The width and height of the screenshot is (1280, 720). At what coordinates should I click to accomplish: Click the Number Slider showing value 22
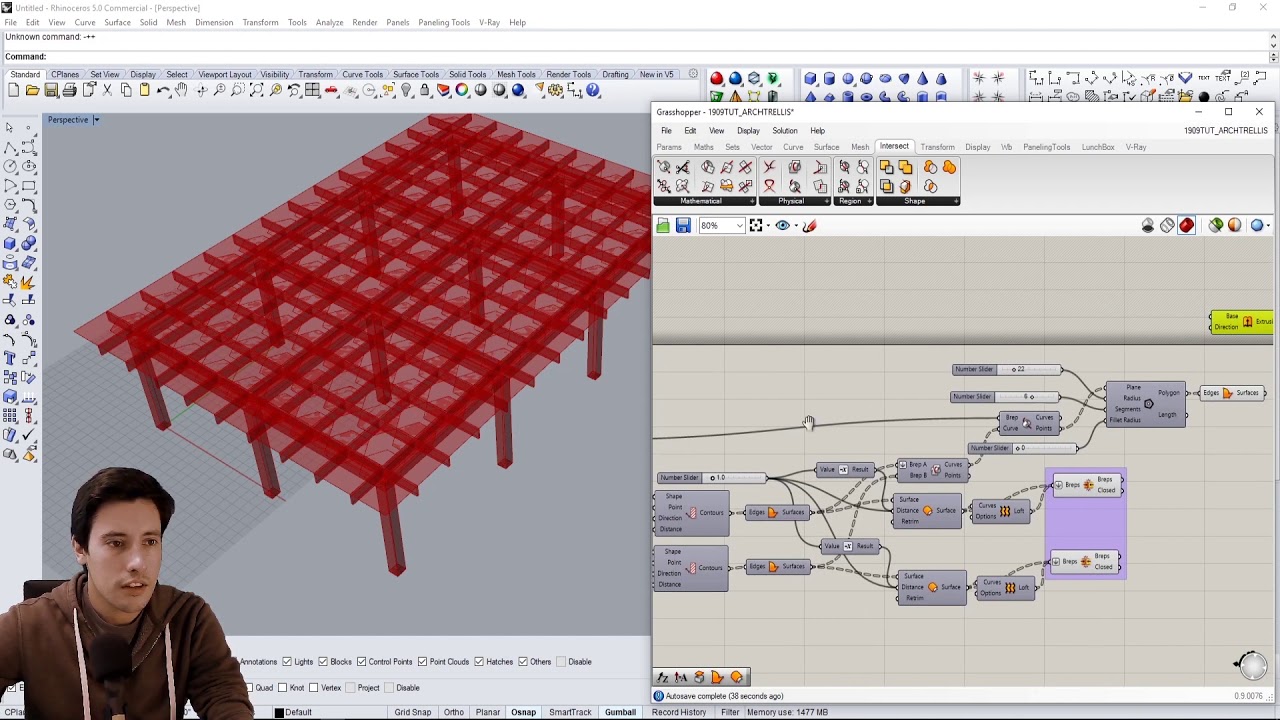(1006, 370)
